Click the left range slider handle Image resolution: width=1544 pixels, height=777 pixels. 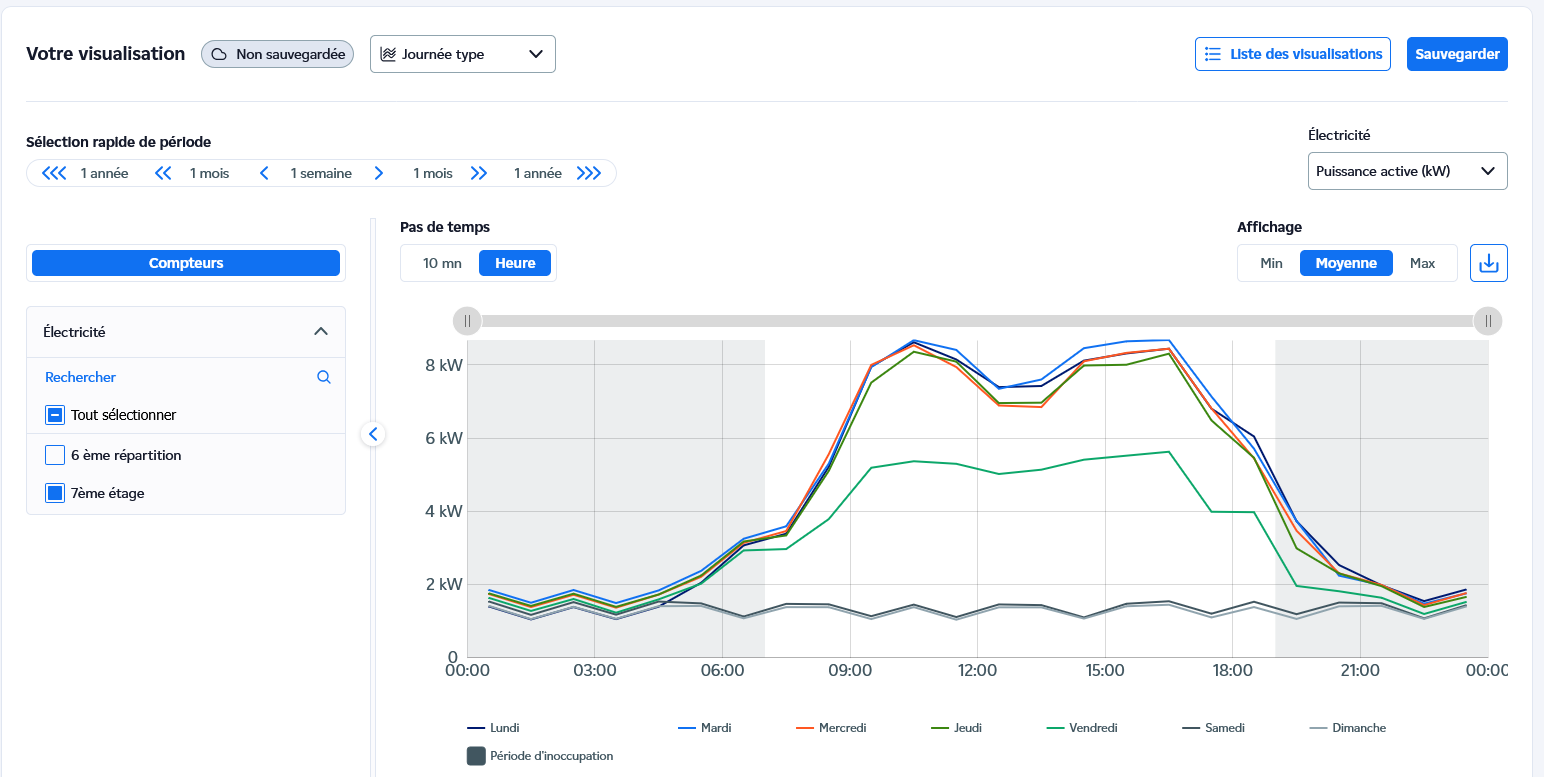(x=467, y=321)
